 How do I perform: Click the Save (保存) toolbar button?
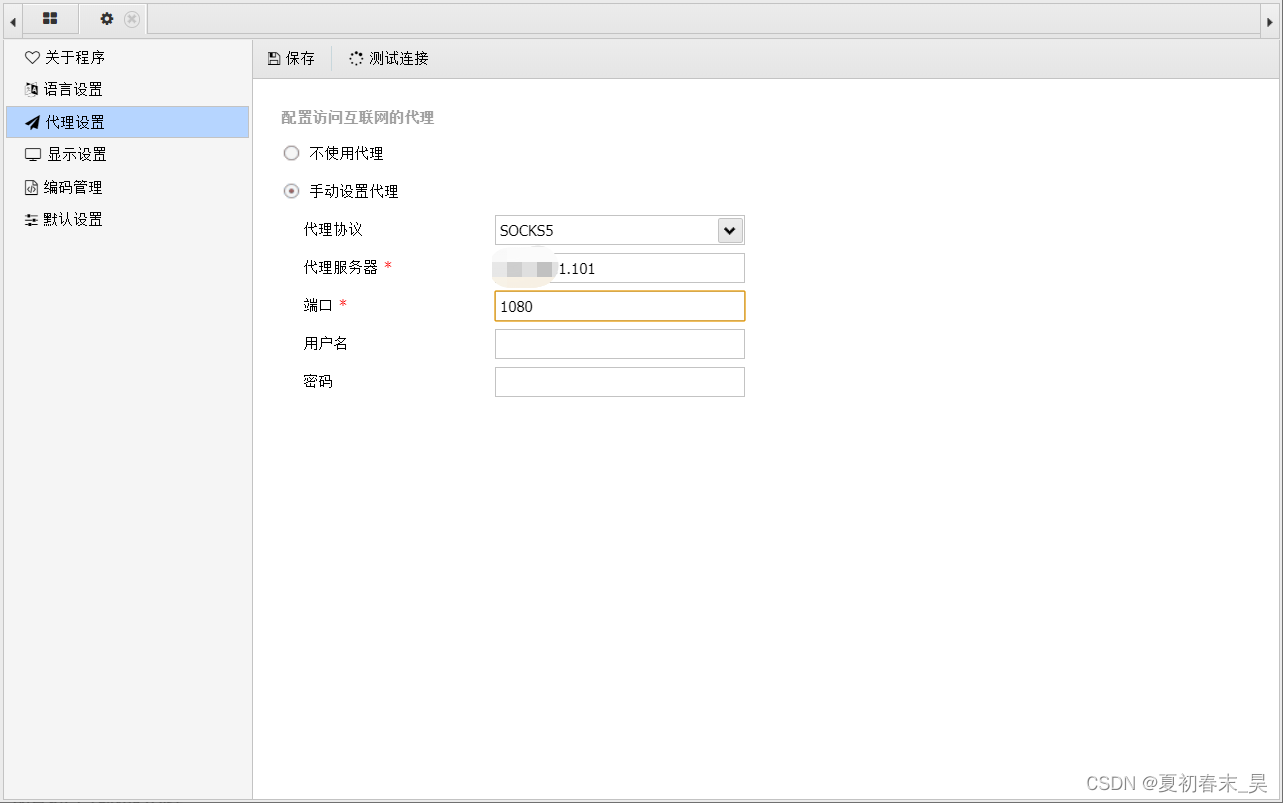(291, 59)
